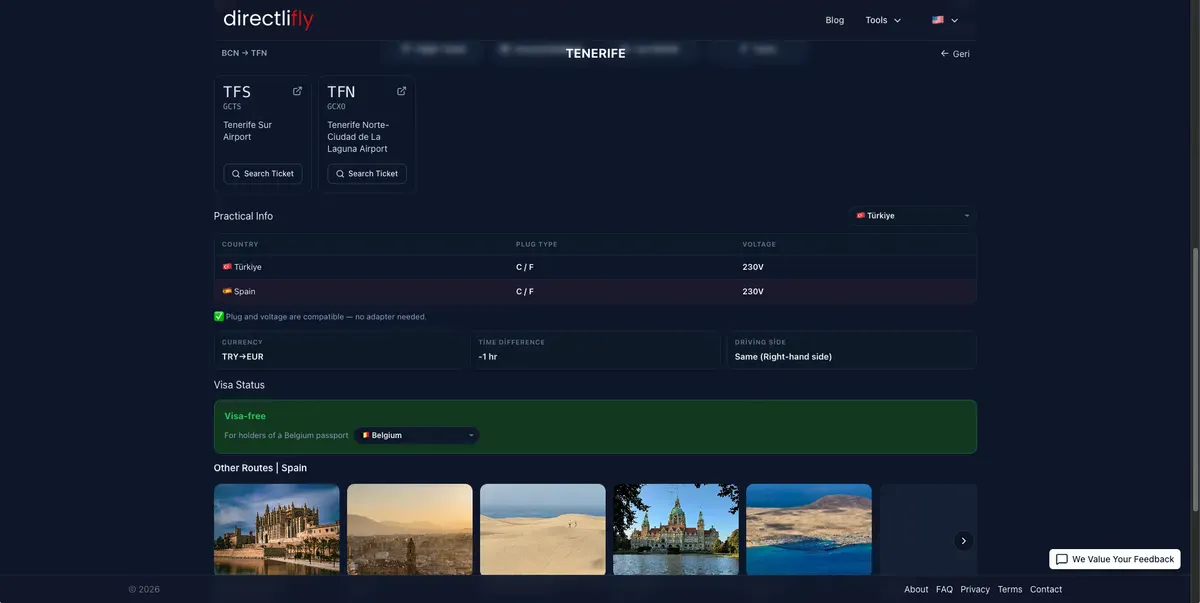Screen dimensions: 1200x603
Task: Open the Privacy footer link
Action: click(x=975, y=590)
